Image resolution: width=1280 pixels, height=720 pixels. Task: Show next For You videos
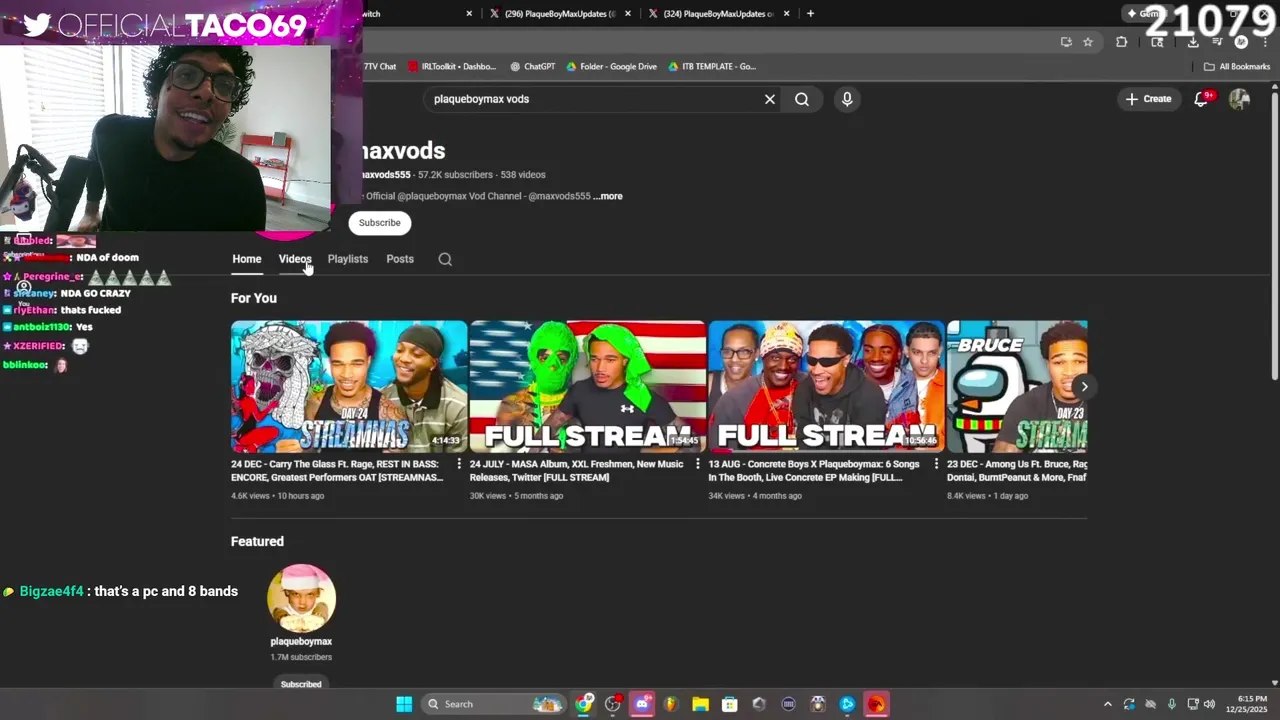[1084, 387]
